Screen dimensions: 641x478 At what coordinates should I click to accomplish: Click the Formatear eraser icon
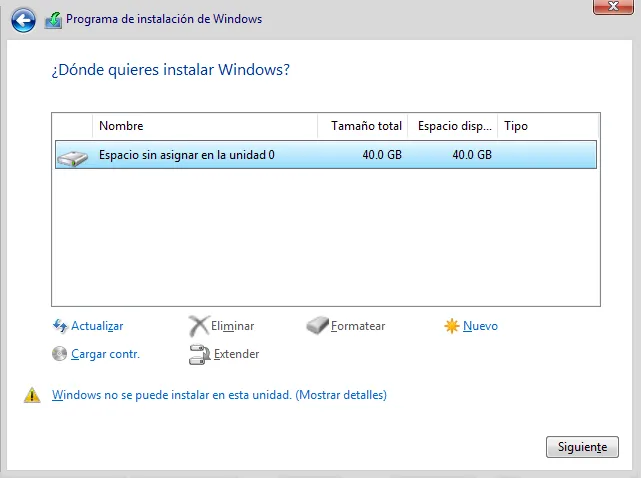tap(317, 325)
